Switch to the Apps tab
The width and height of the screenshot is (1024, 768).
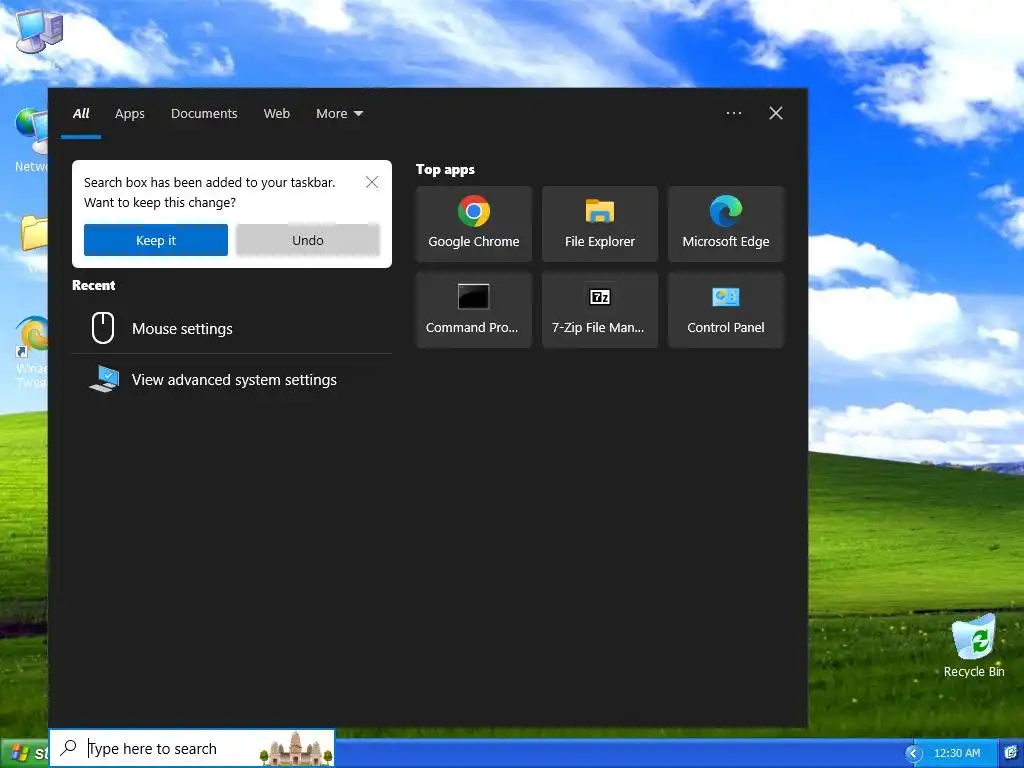(129, 114)
